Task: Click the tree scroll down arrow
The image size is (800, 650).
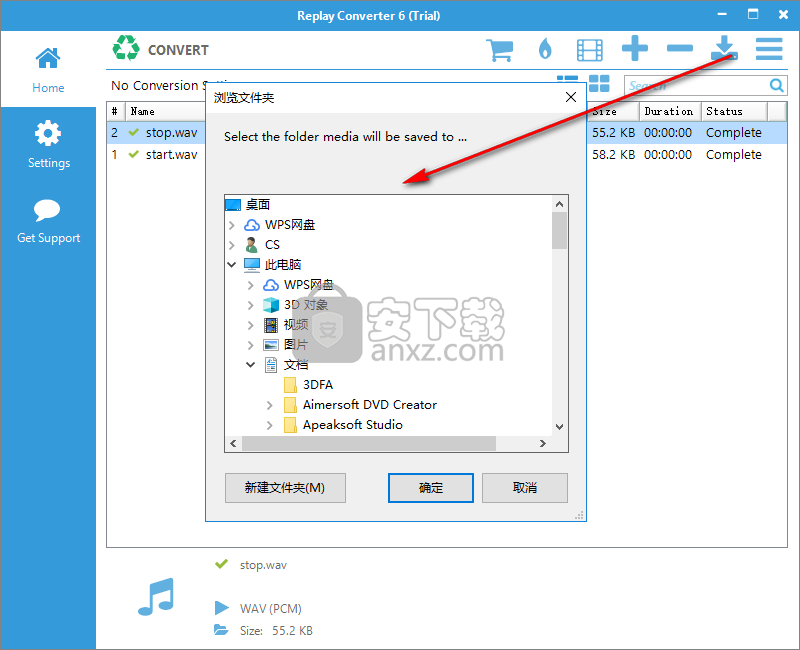Action: tap(559, 427)
